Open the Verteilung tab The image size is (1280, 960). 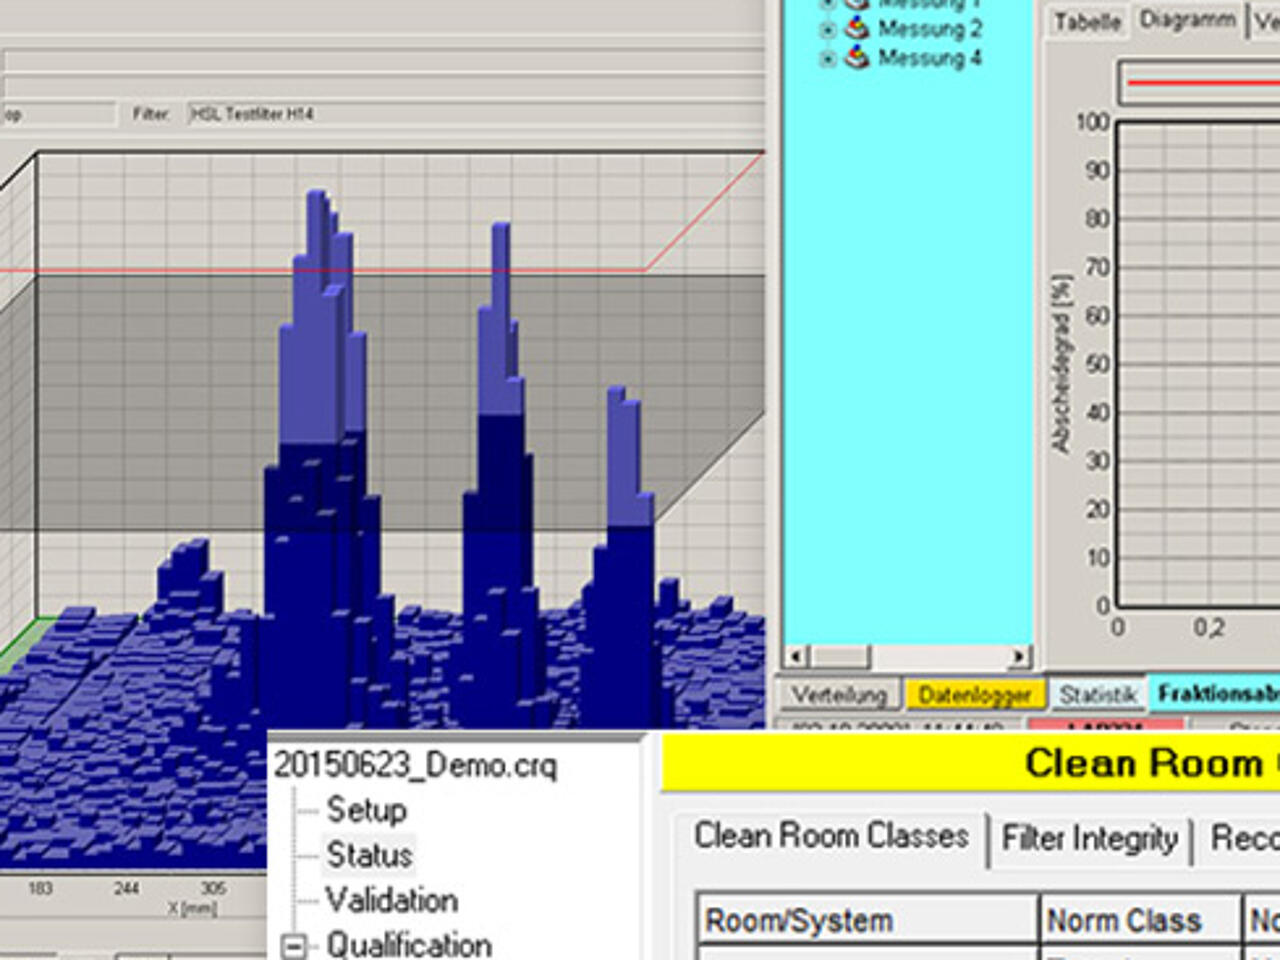(x=840, y=692)
